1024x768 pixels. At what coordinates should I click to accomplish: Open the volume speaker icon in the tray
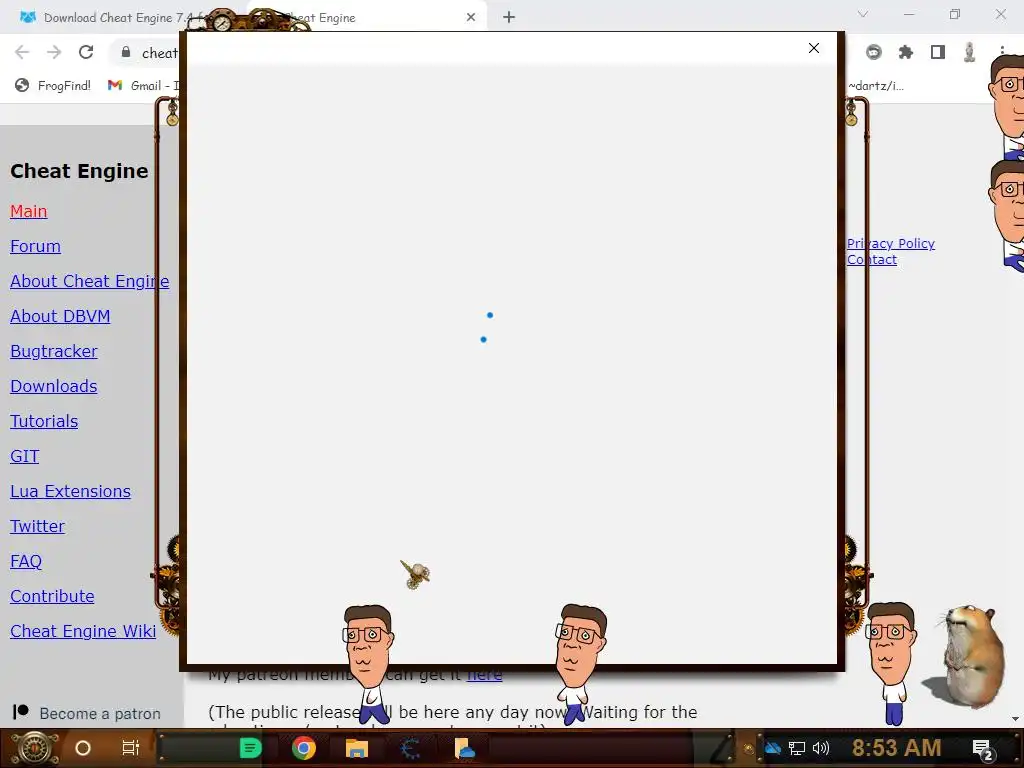(820, 748)
